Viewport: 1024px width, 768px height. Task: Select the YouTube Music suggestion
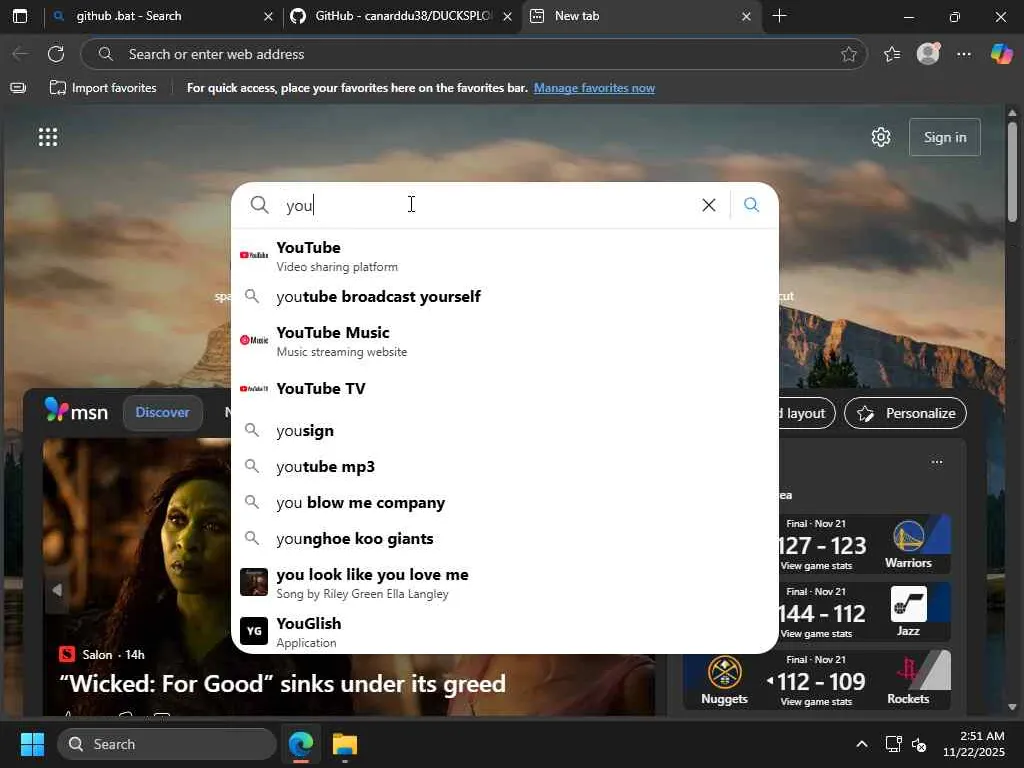click(x=505, y=341)
